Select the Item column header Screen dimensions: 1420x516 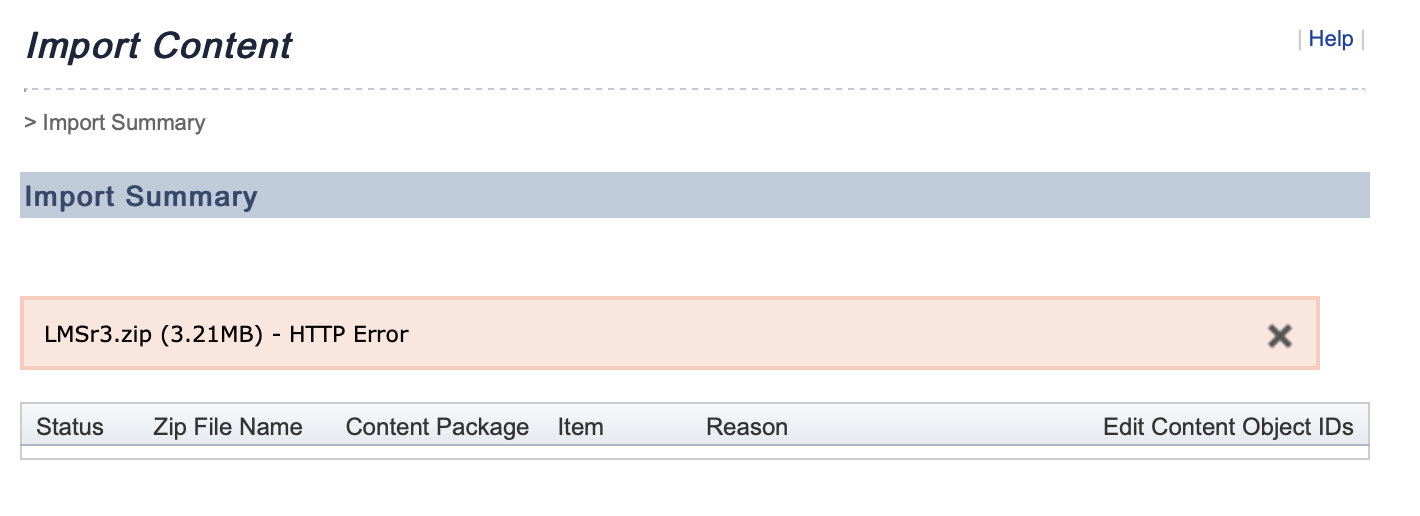tap(580, 427)
